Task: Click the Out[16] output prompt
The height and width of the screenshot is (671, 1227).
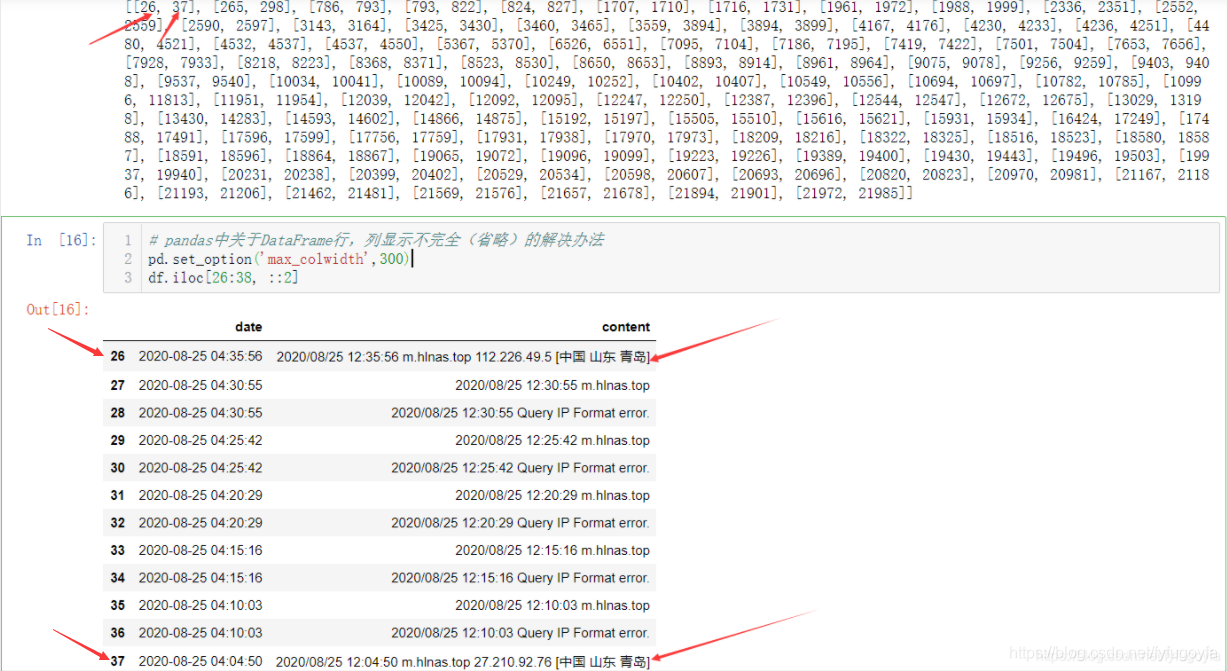Action: [x=58, y=309]
